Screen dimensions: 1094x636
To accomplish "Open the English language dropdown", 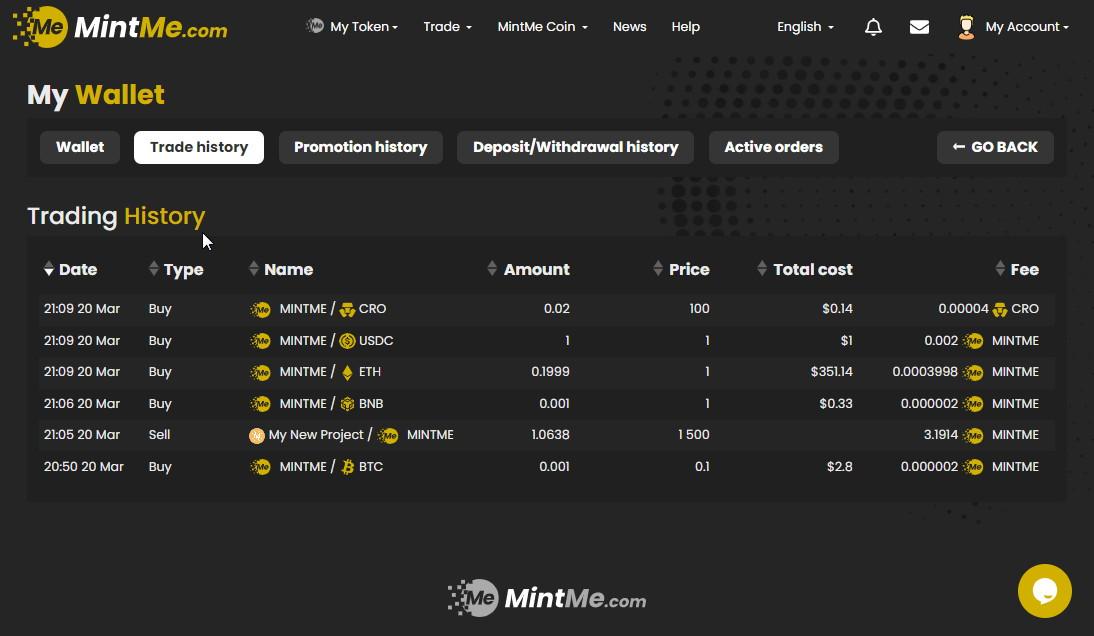I will pyautogui.click(x=805, y=27).
